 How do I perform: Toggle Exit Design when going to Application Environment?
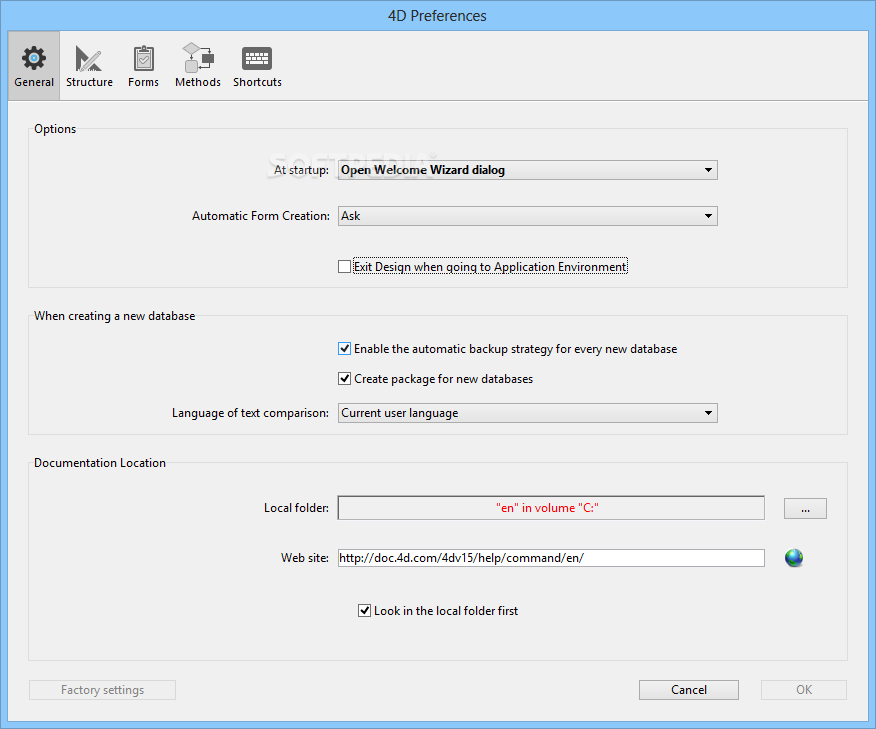pos(345,267)
